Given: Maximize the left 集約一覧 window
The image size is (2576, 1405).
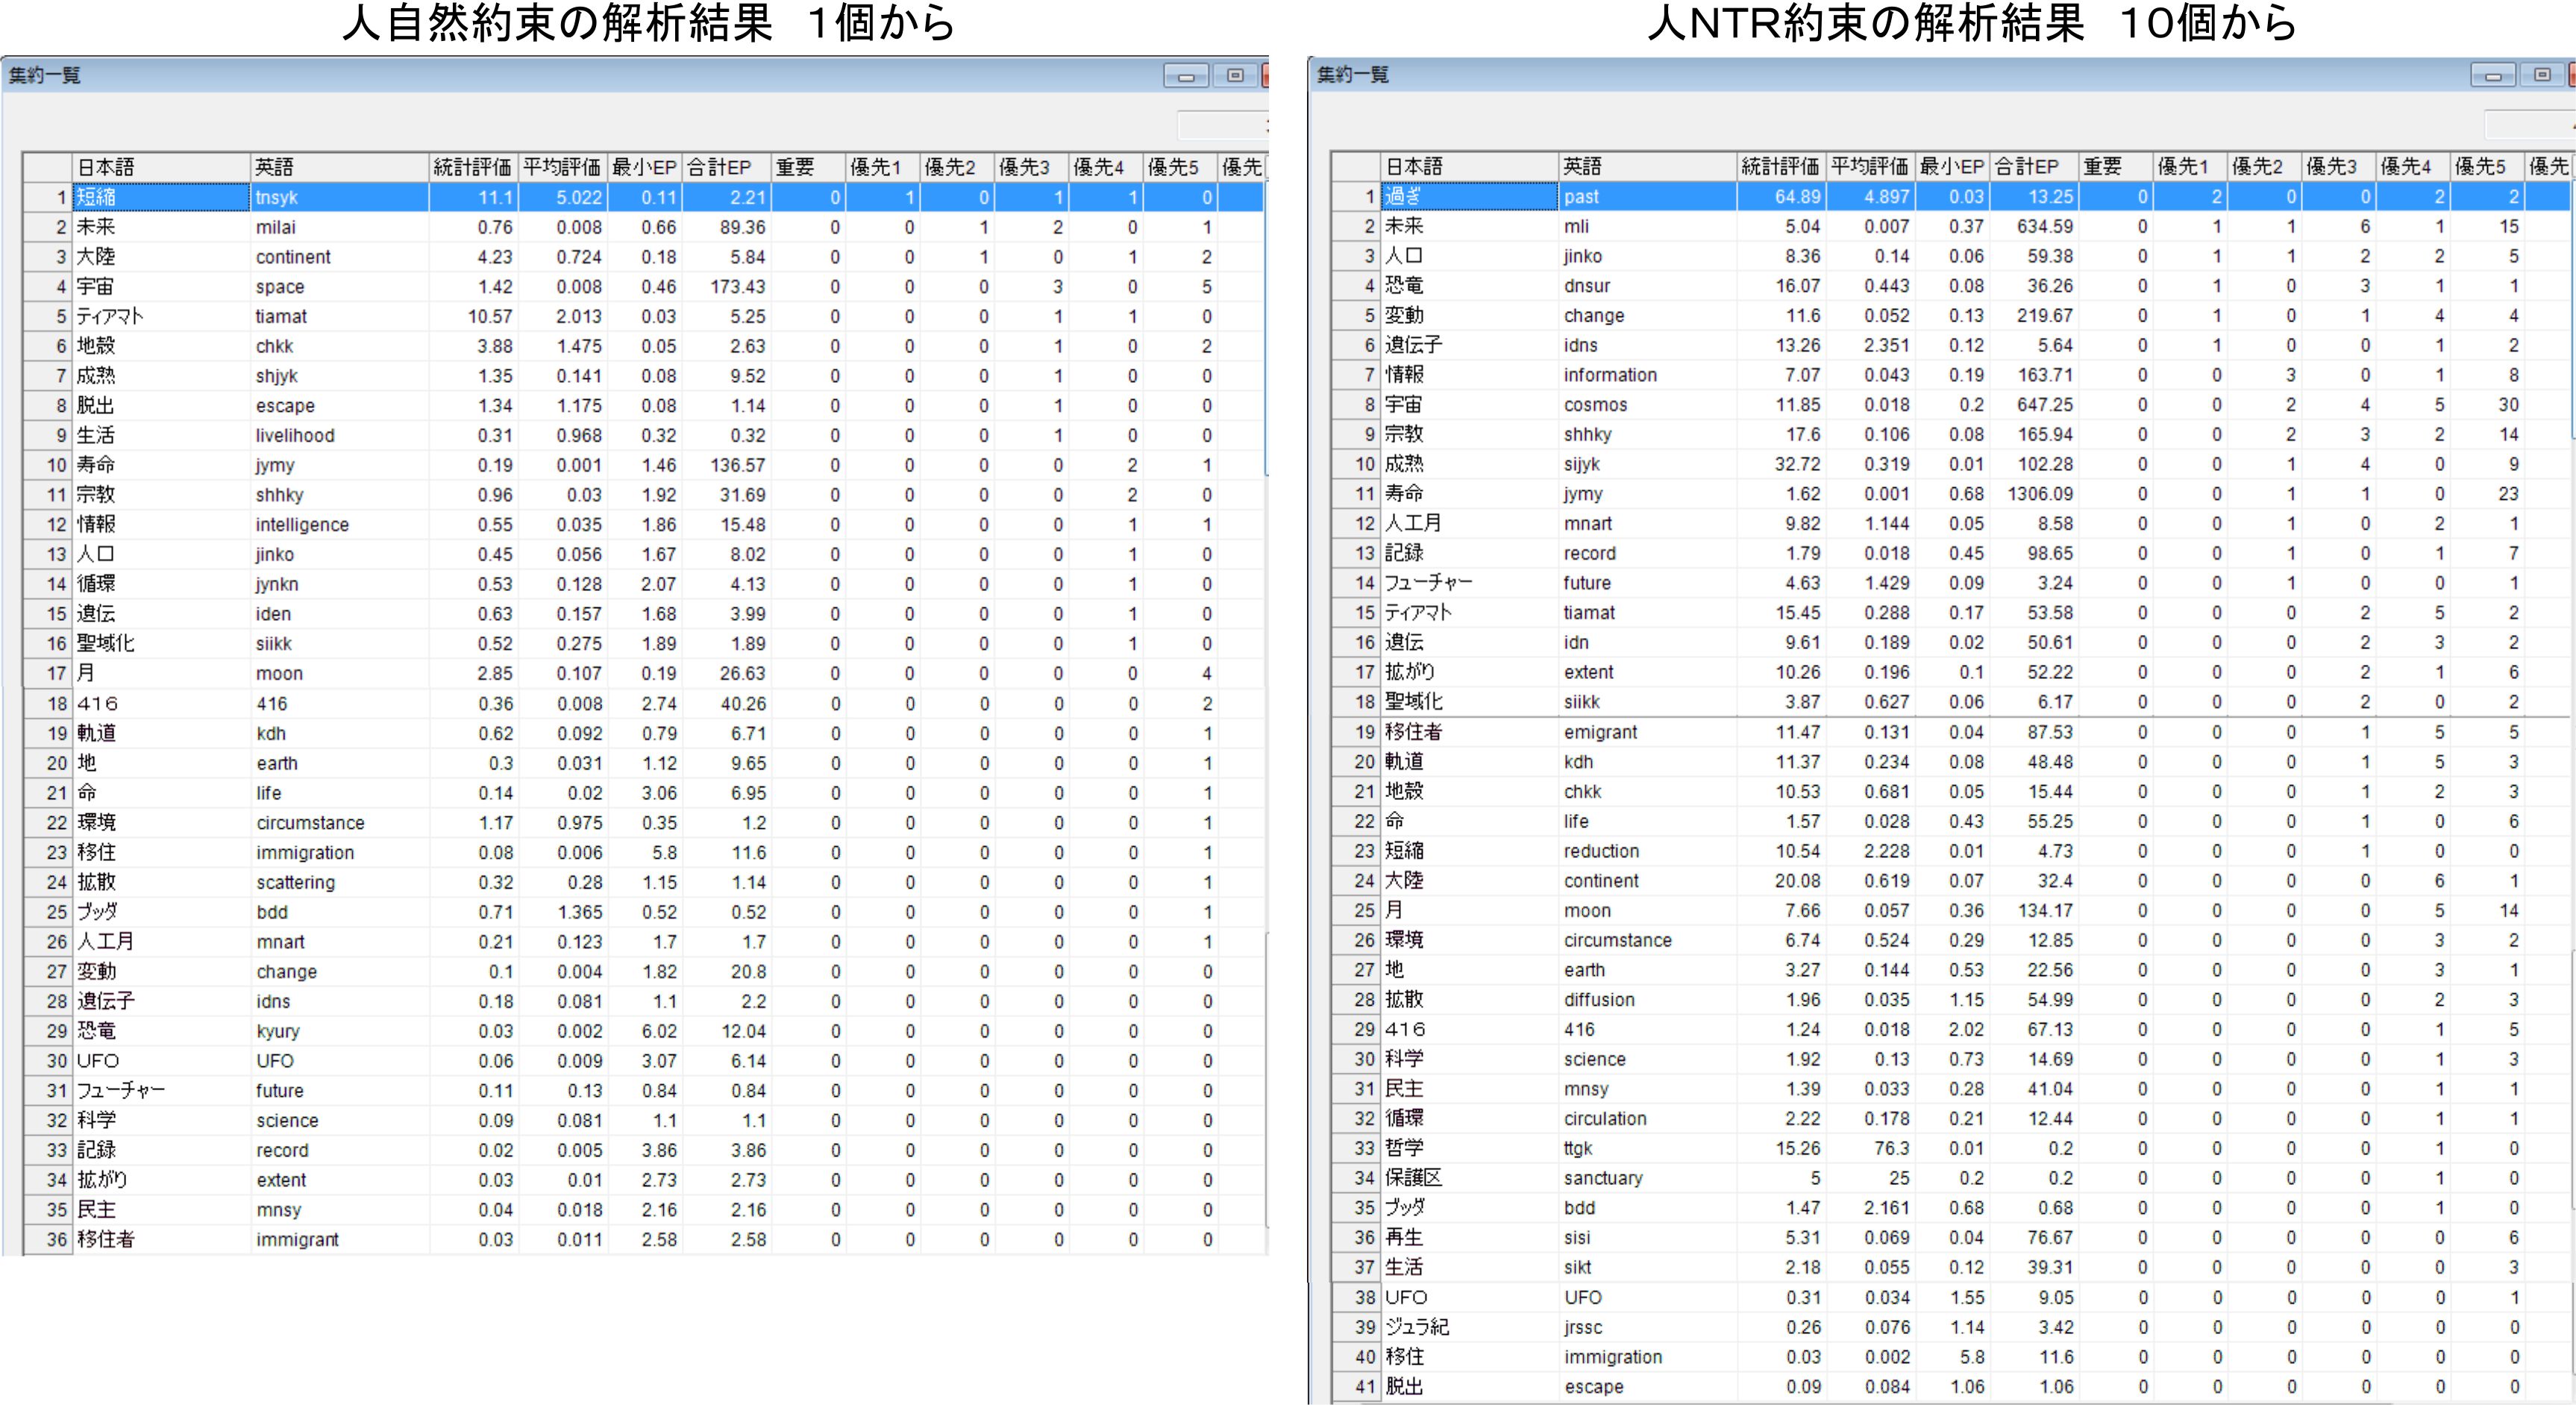Looking at the screenshot, I should [1235, 76].
